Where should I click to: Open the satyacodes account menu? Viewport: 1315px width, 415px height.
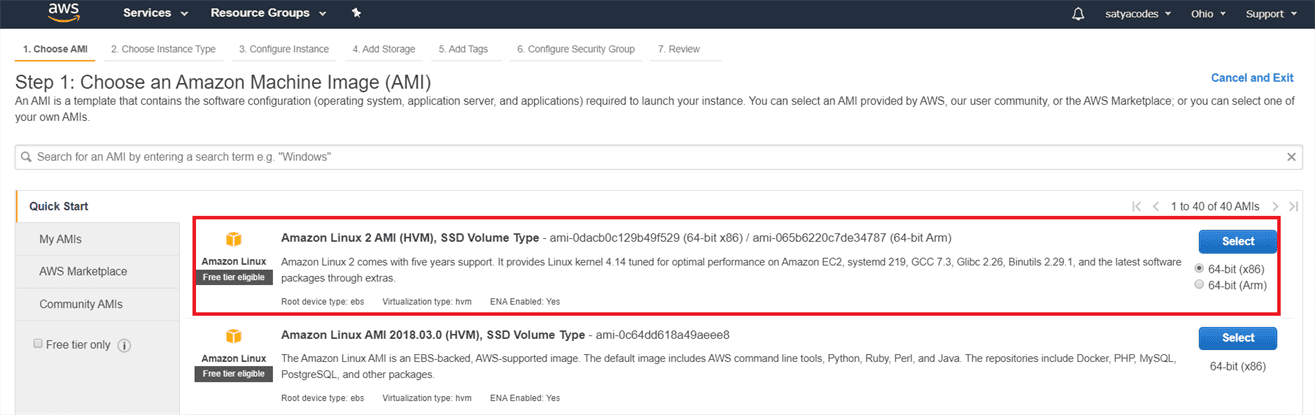point(1135,14)
